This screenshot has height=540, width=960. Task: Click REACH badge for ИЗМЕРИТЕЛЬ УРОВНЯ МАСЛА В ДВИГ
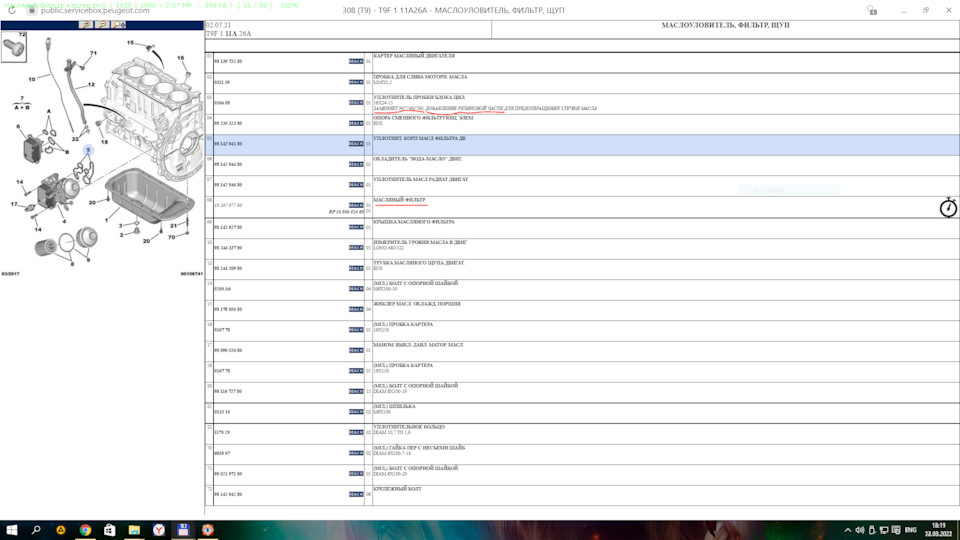click(x=356, y=248)
